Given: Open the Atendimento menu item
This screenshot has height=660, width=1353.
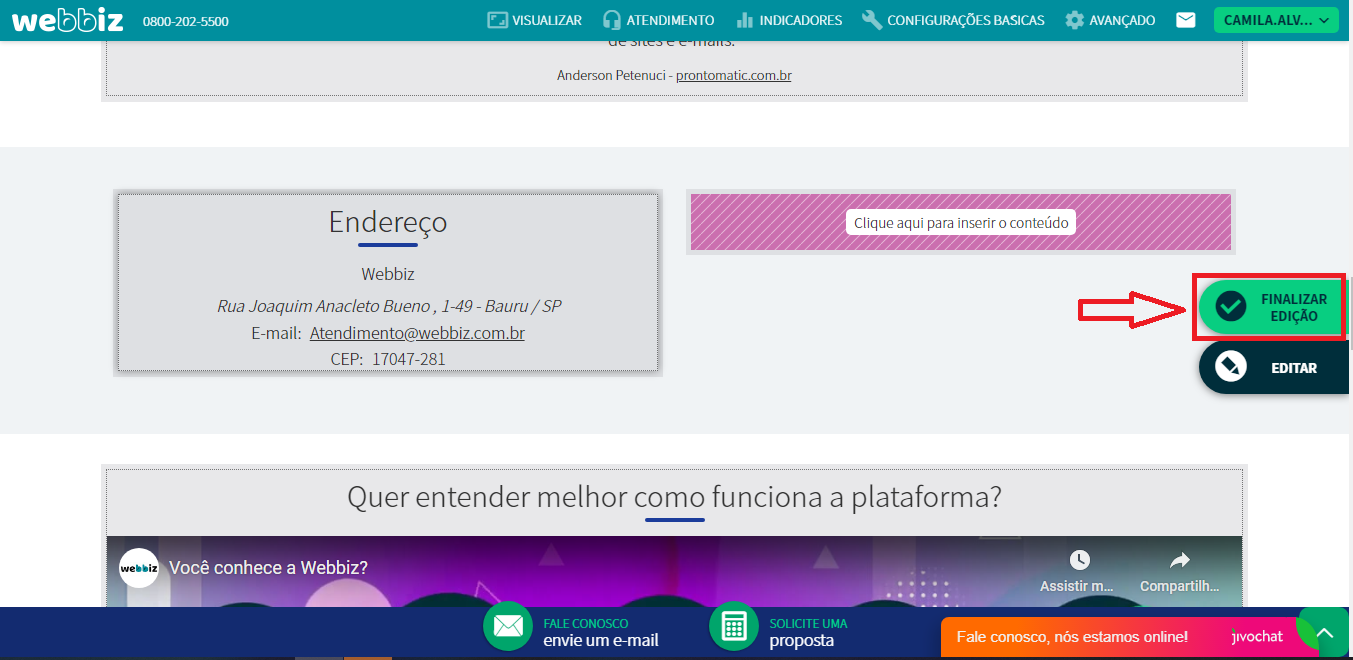Looking at the screenshot, I should pos(658,20).
